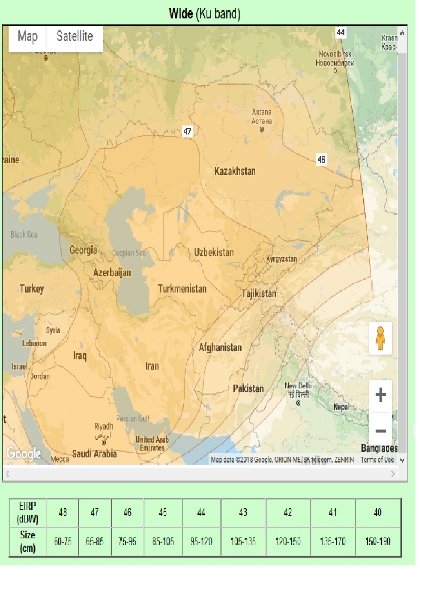
Task: Click the Street View pegman icon
Action: 380,338
